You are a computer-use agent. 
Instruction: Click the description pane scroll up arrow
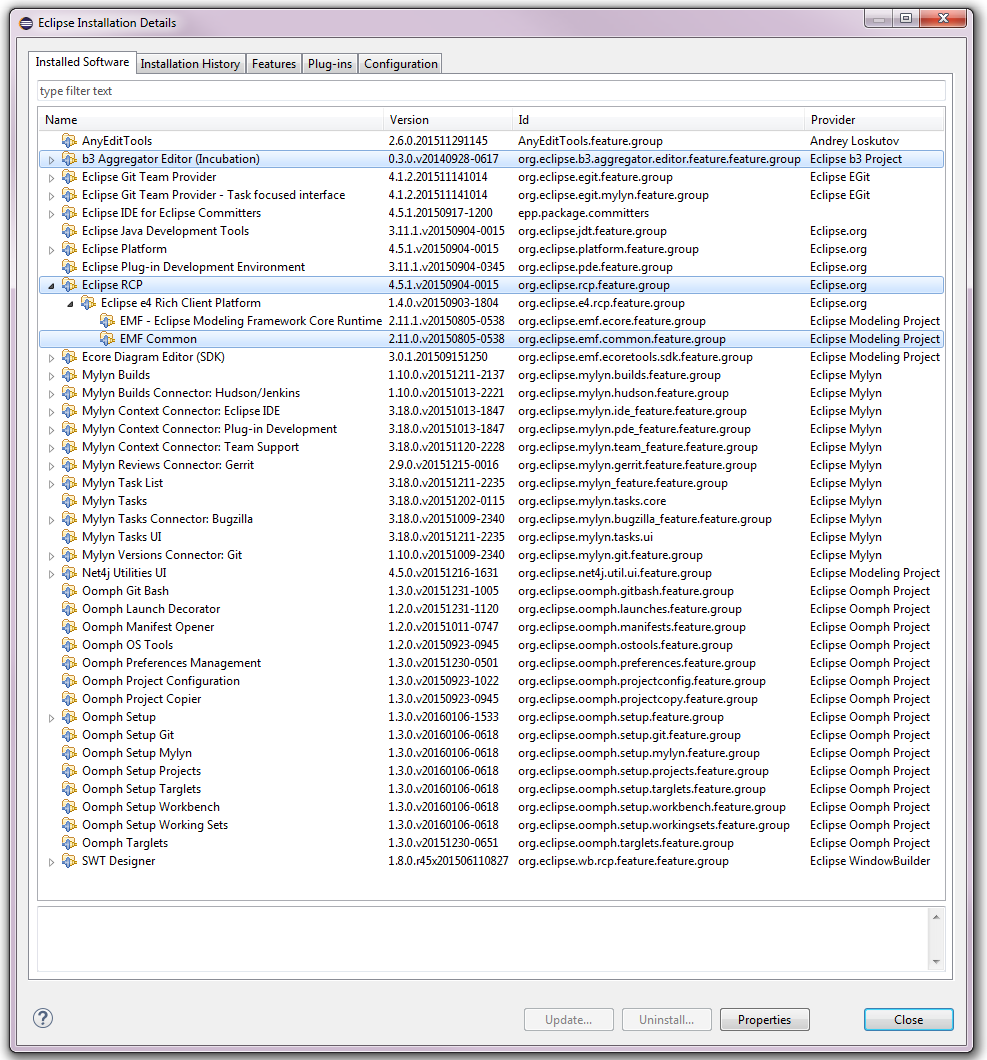coord(936,917)
